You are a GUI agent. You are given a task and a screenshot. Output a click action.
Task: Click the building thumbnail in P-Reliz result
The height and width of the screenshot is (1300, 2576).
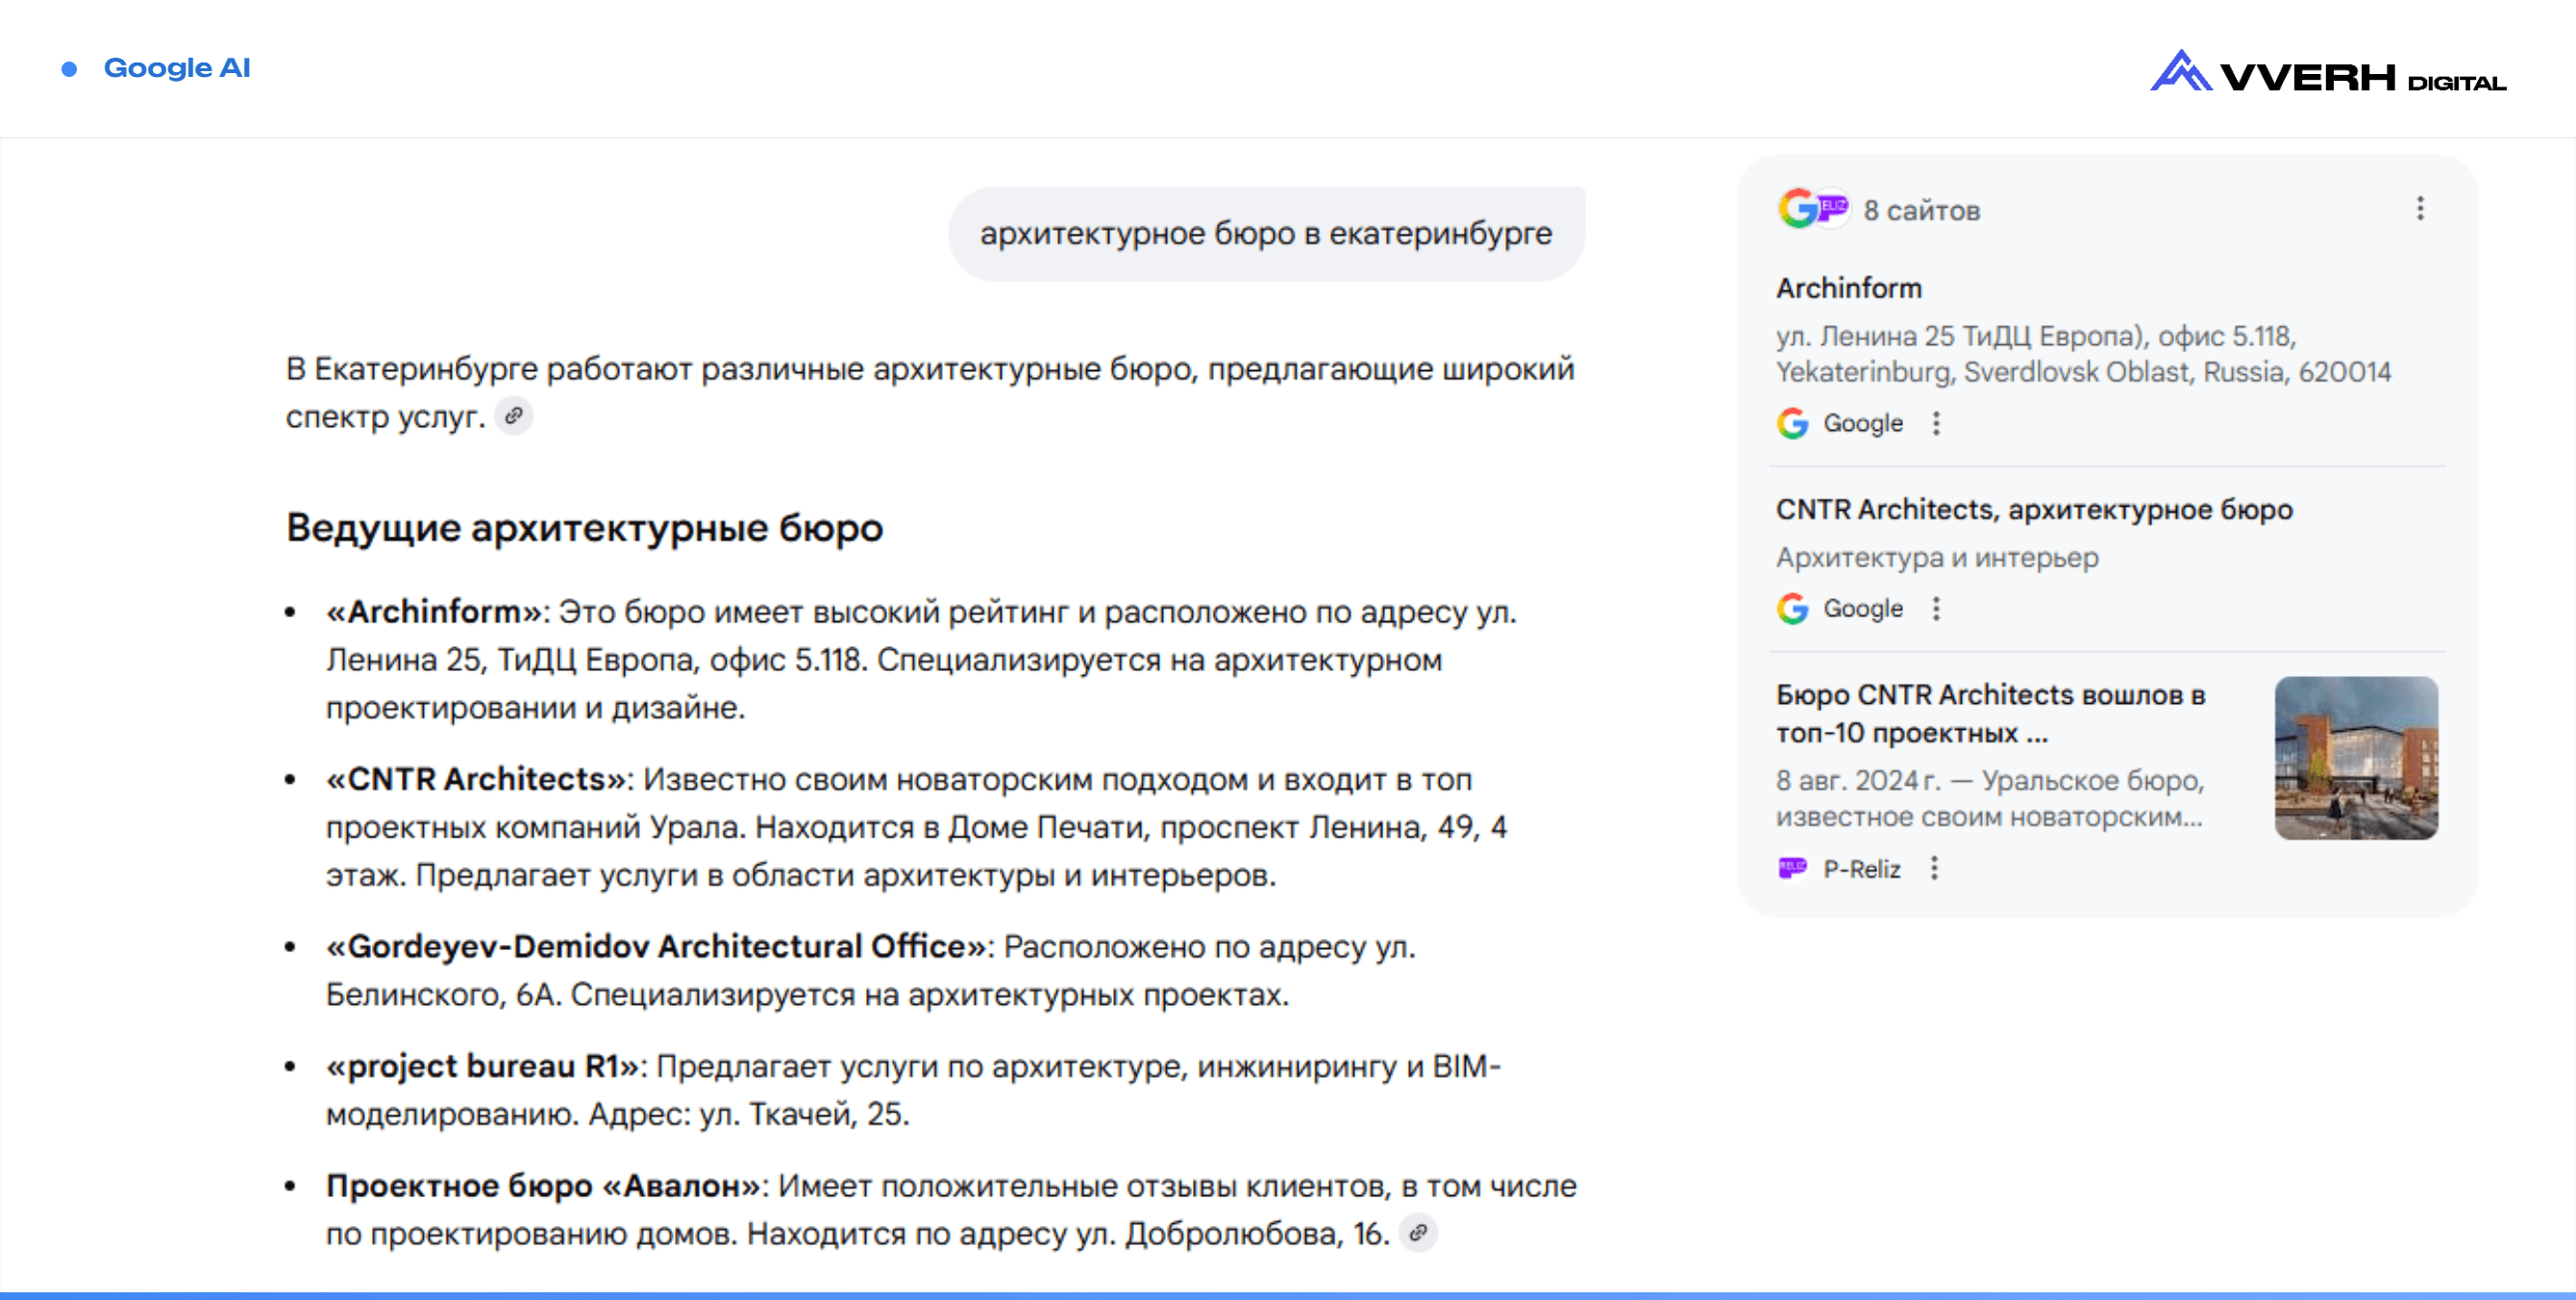(x=2355, y=758)
